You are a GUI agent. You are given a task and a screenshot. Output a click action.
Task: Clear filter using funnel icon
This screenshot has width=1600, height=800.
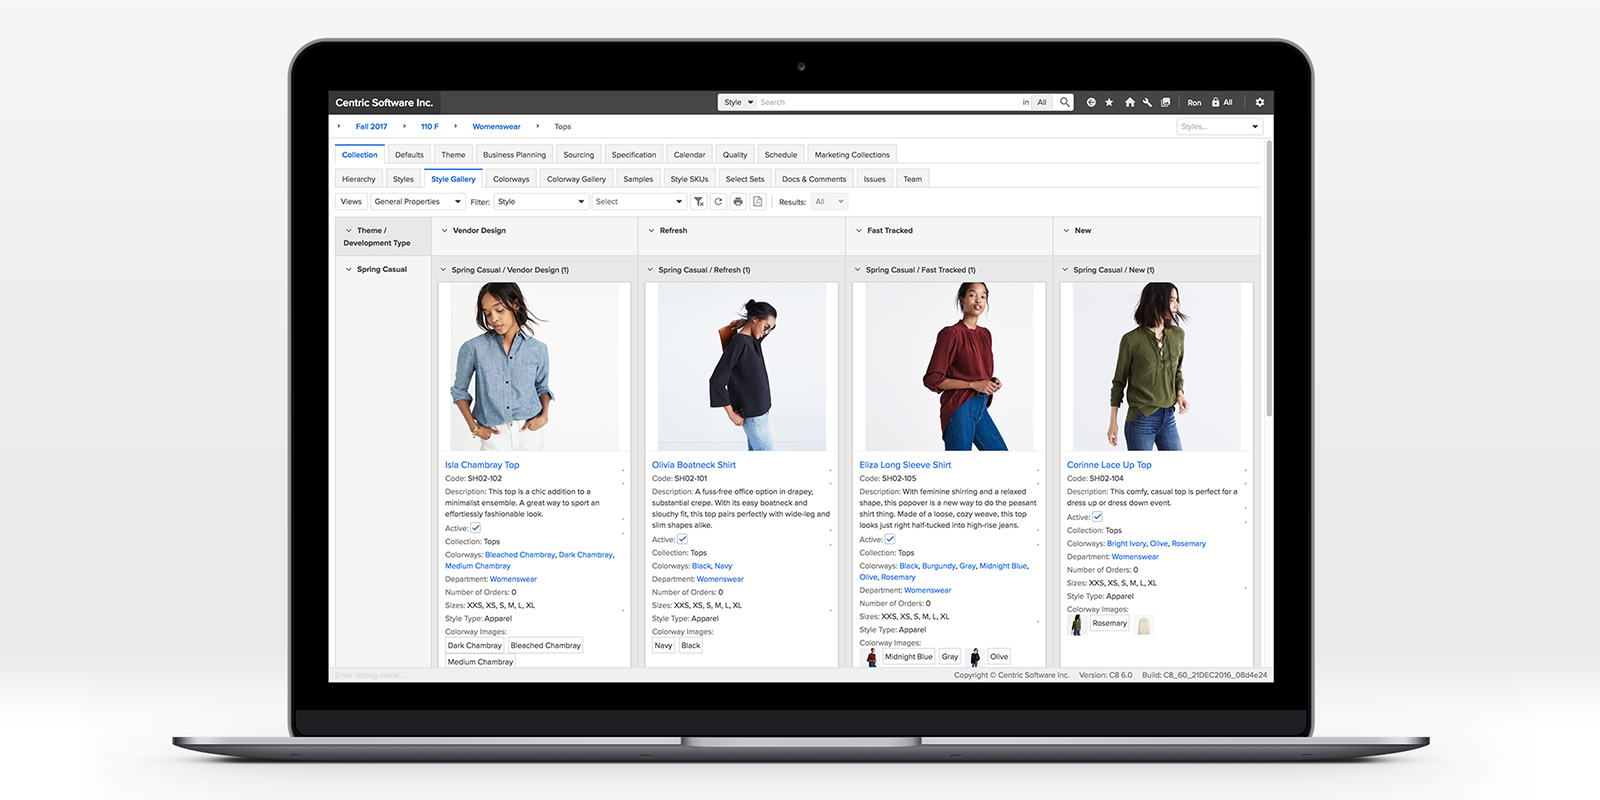click(699, 202)
